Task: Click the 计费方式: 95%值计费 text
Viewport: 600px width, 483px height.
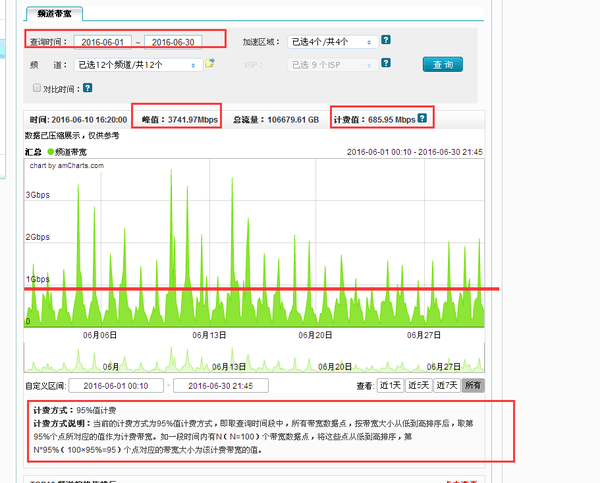Action: pos(75,411)
